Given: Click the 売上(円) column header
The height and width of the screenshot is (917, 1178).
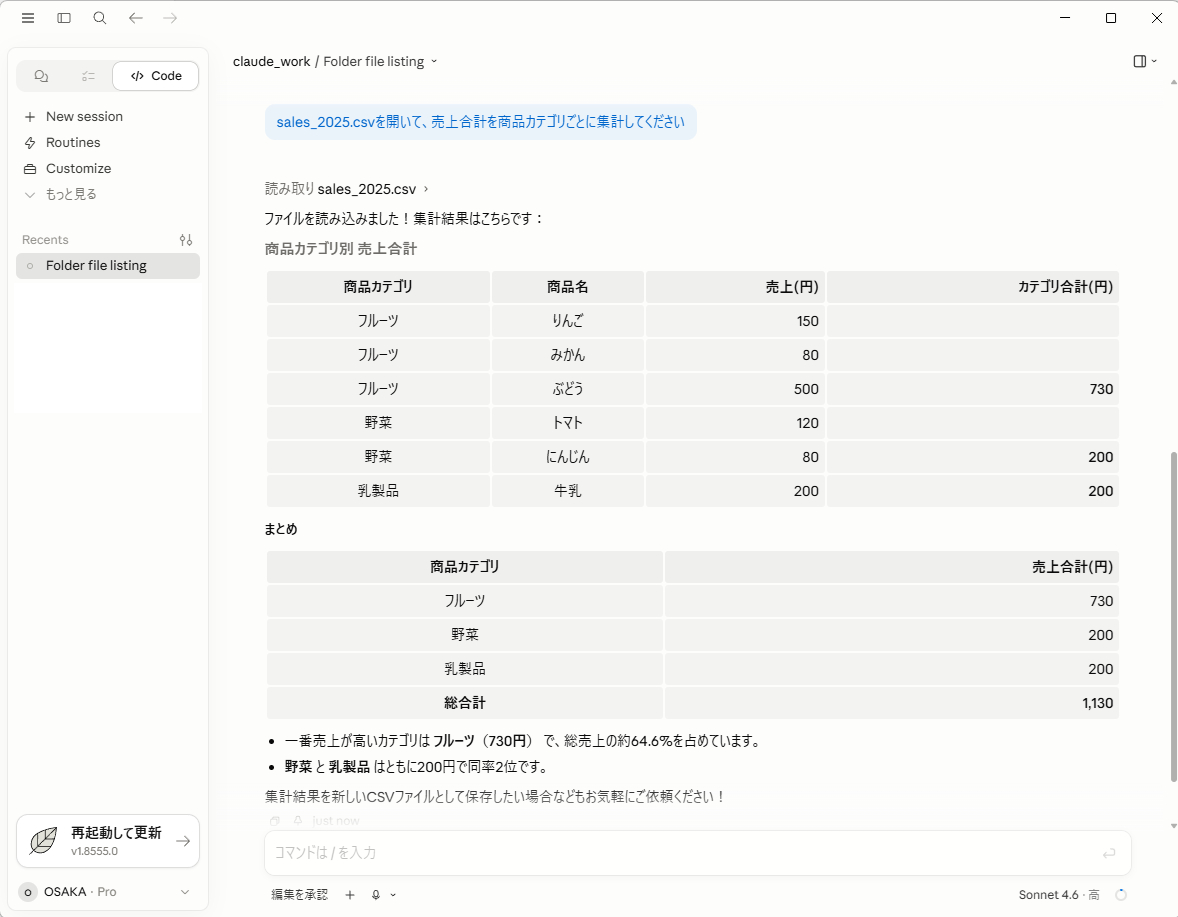Looking at the screenshot, I should click(x=735, y=287).
